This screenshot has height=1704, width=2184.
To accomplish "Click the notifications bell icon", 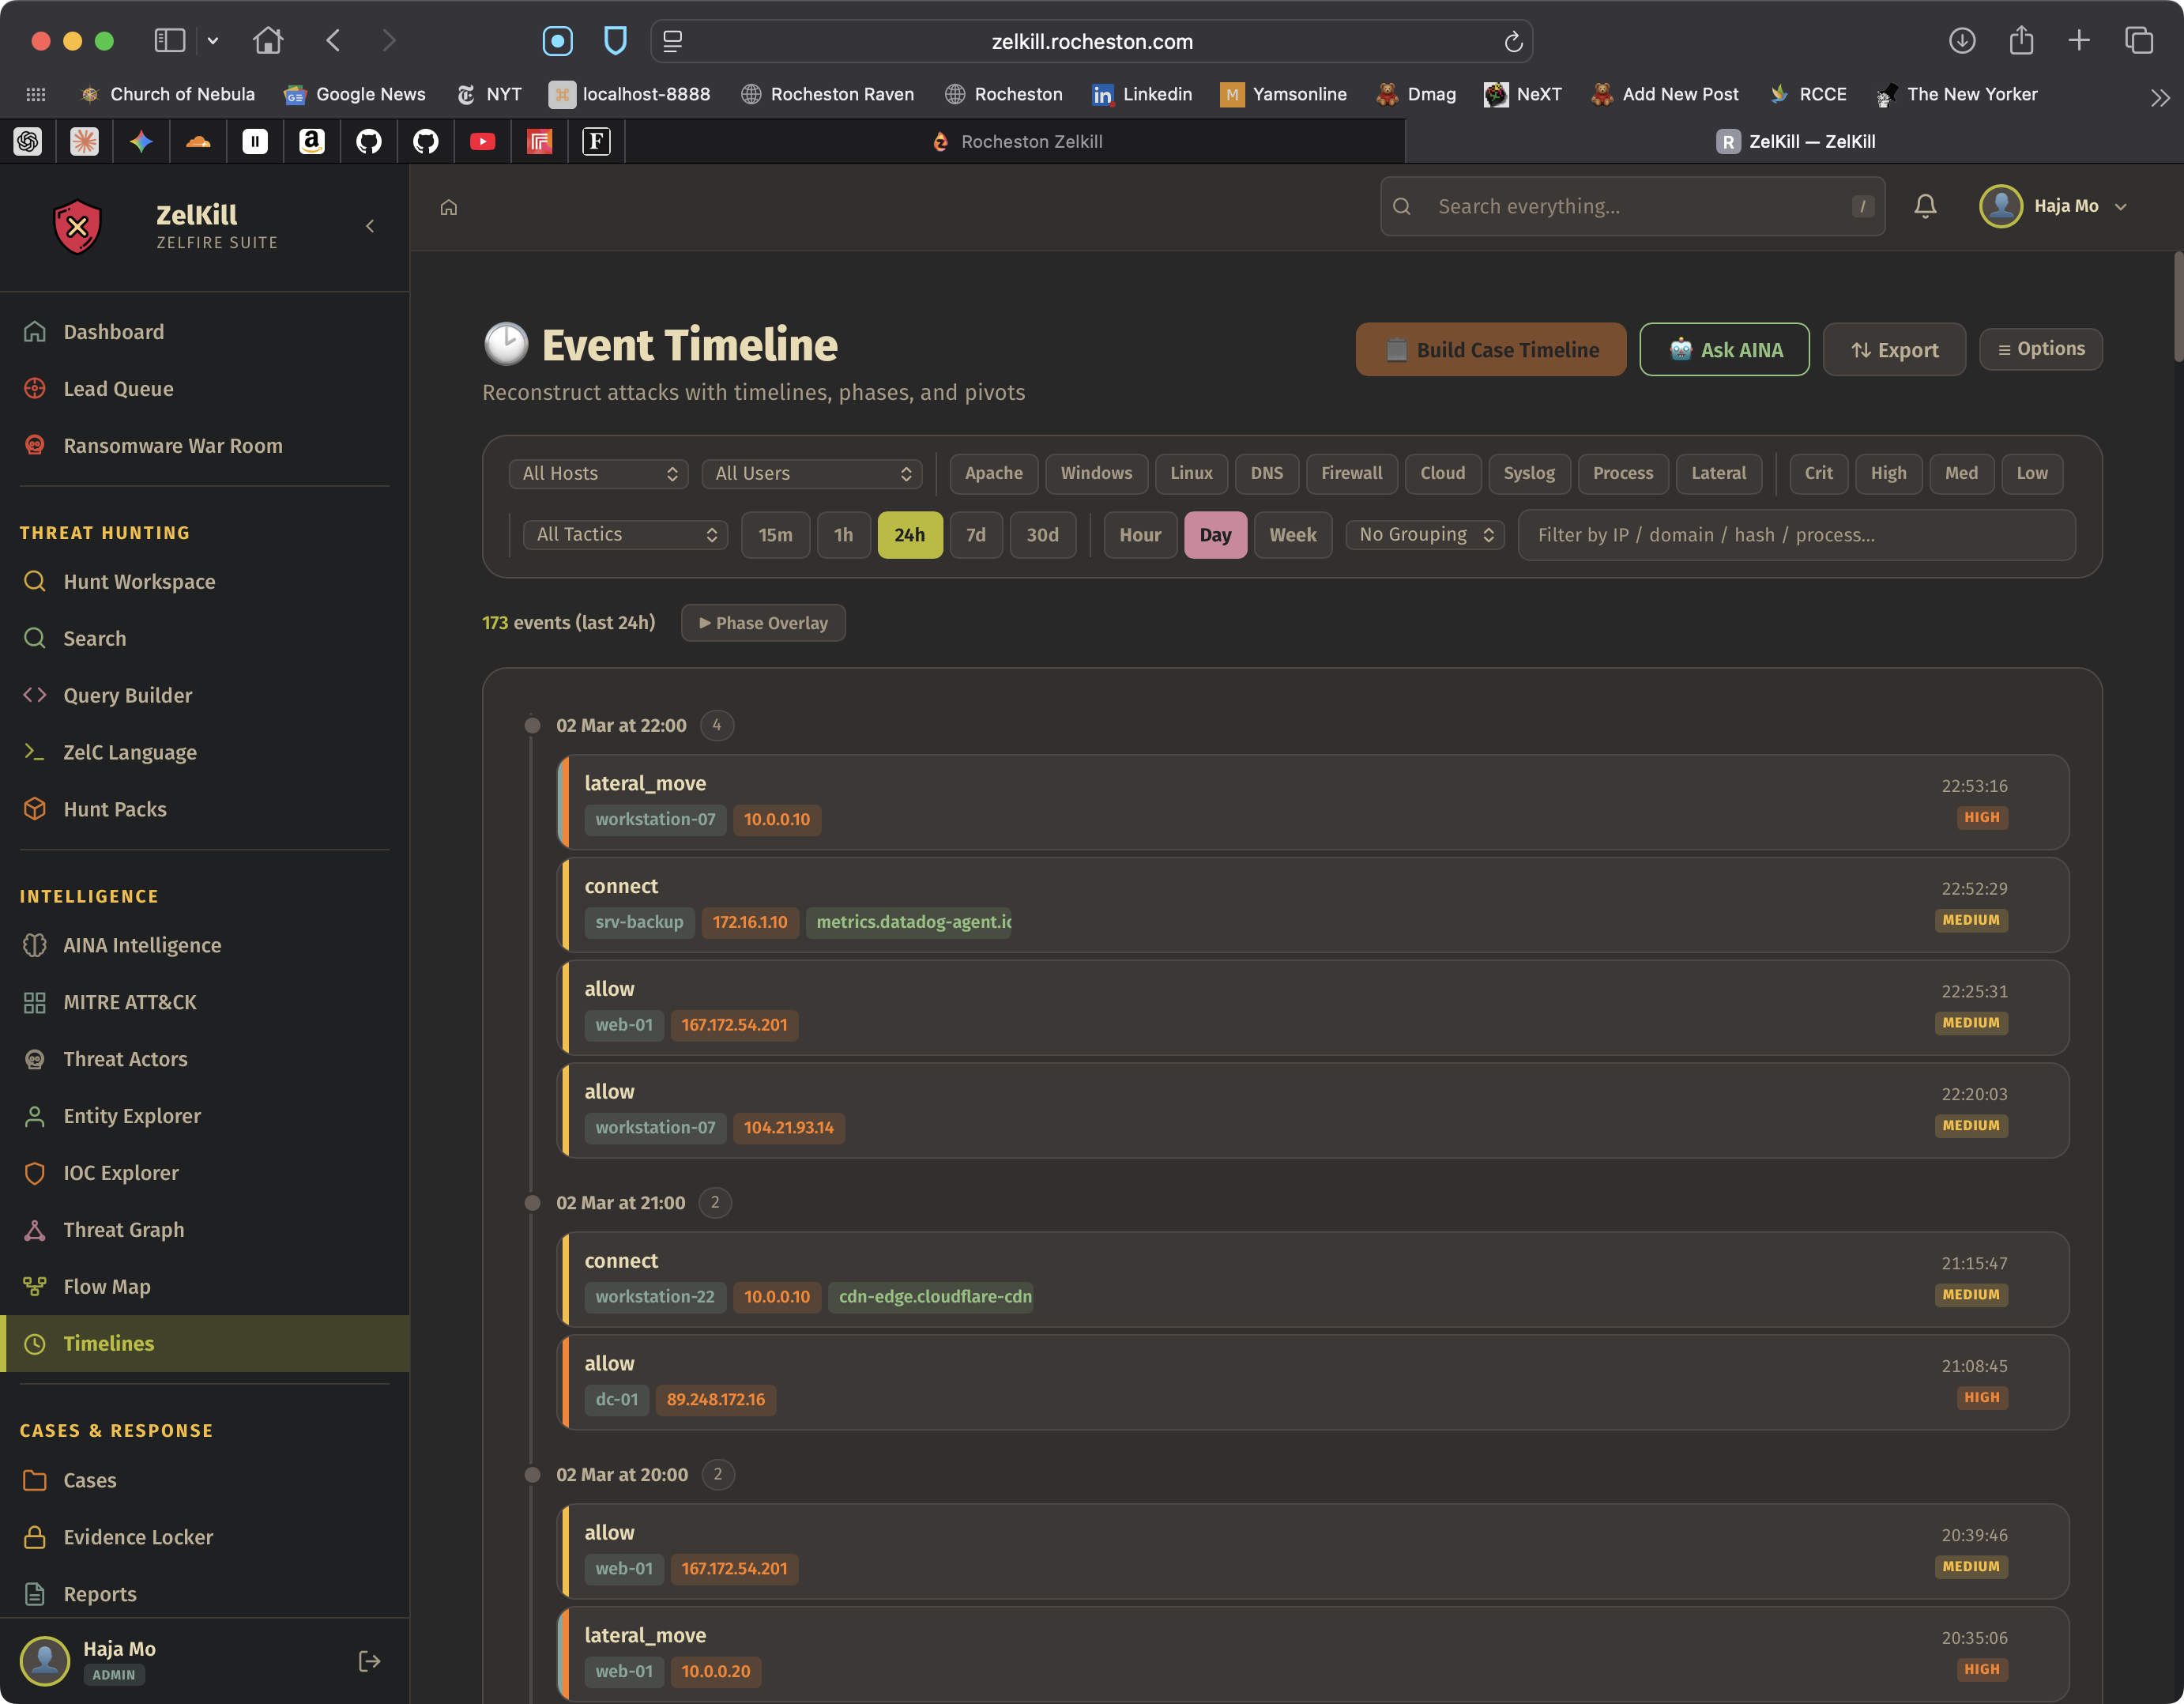I will [x=1924, y=206].
